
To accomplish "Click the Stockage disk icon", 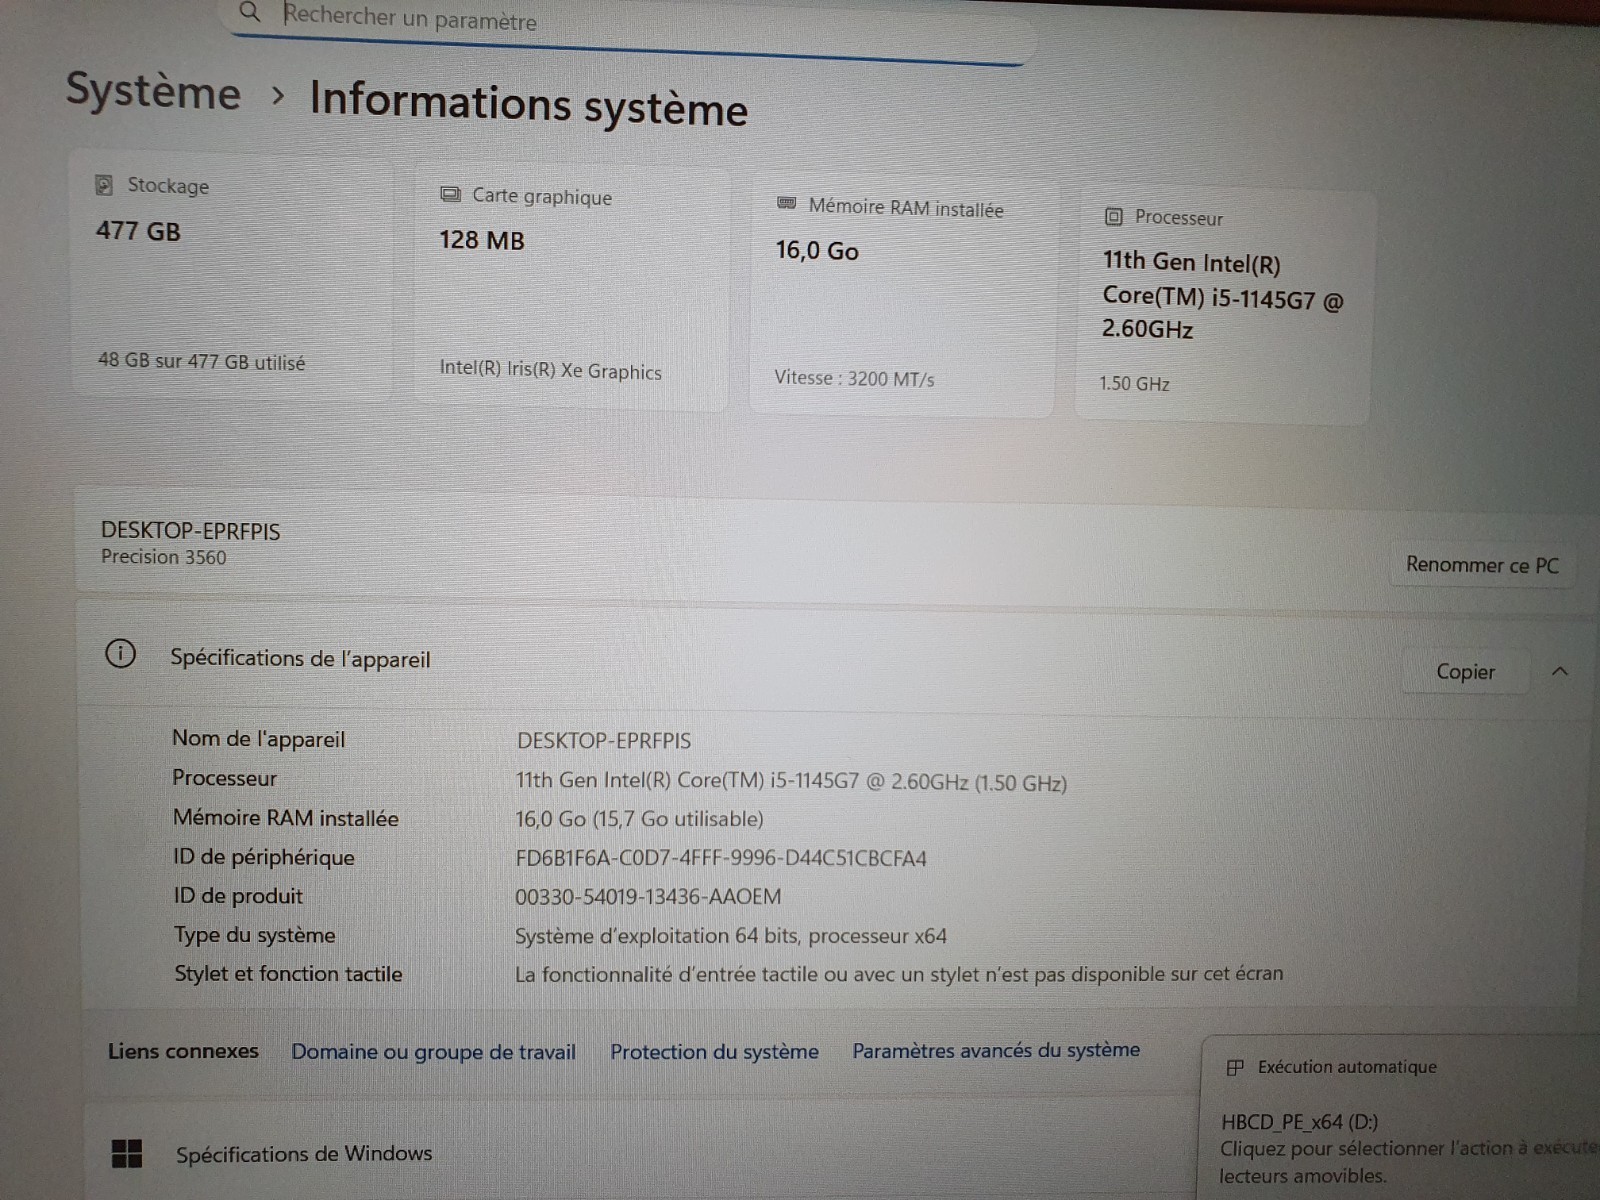I will tap(103, 185).
